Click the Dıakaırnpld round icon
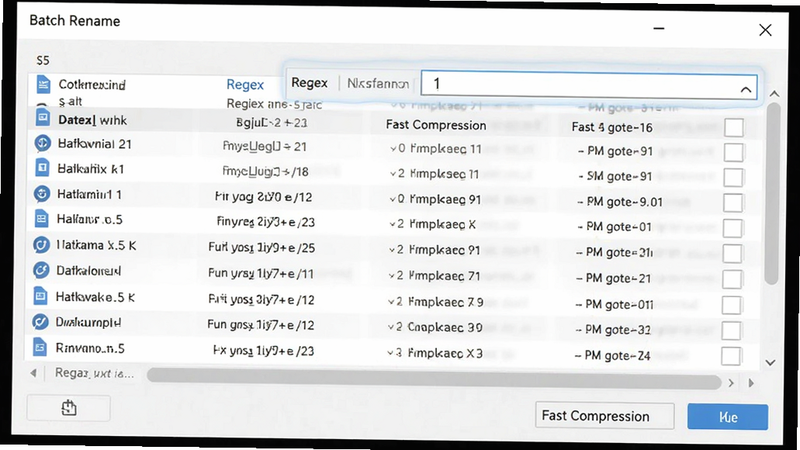 [x=40, y=322]
